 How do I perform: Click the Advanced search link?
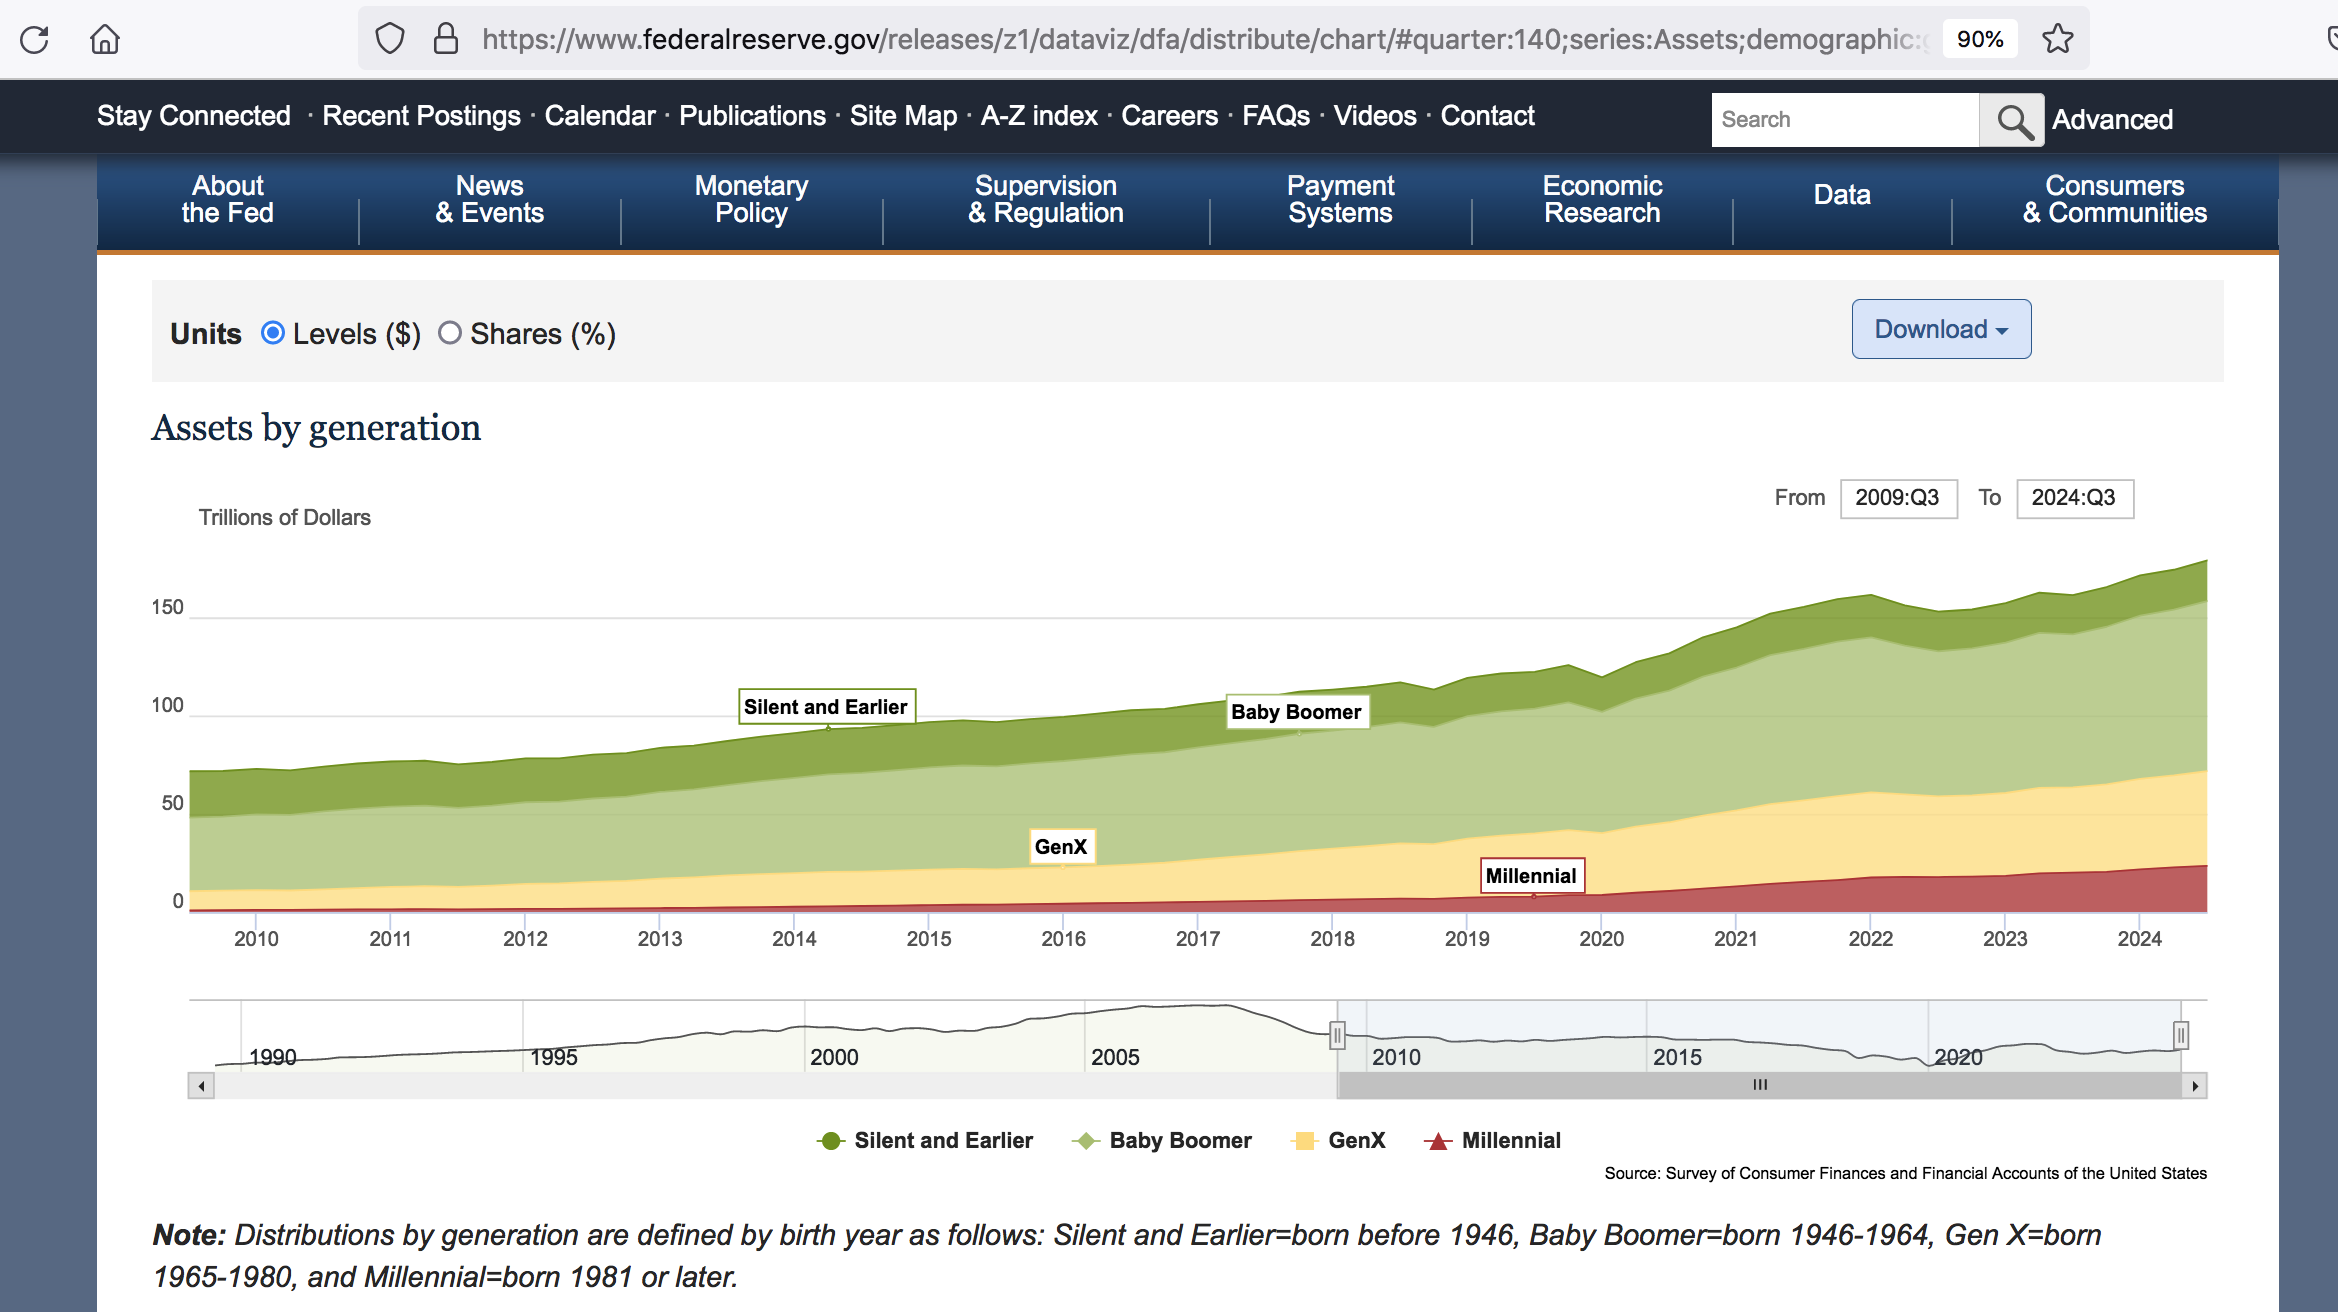click(x=2112, y=120)
